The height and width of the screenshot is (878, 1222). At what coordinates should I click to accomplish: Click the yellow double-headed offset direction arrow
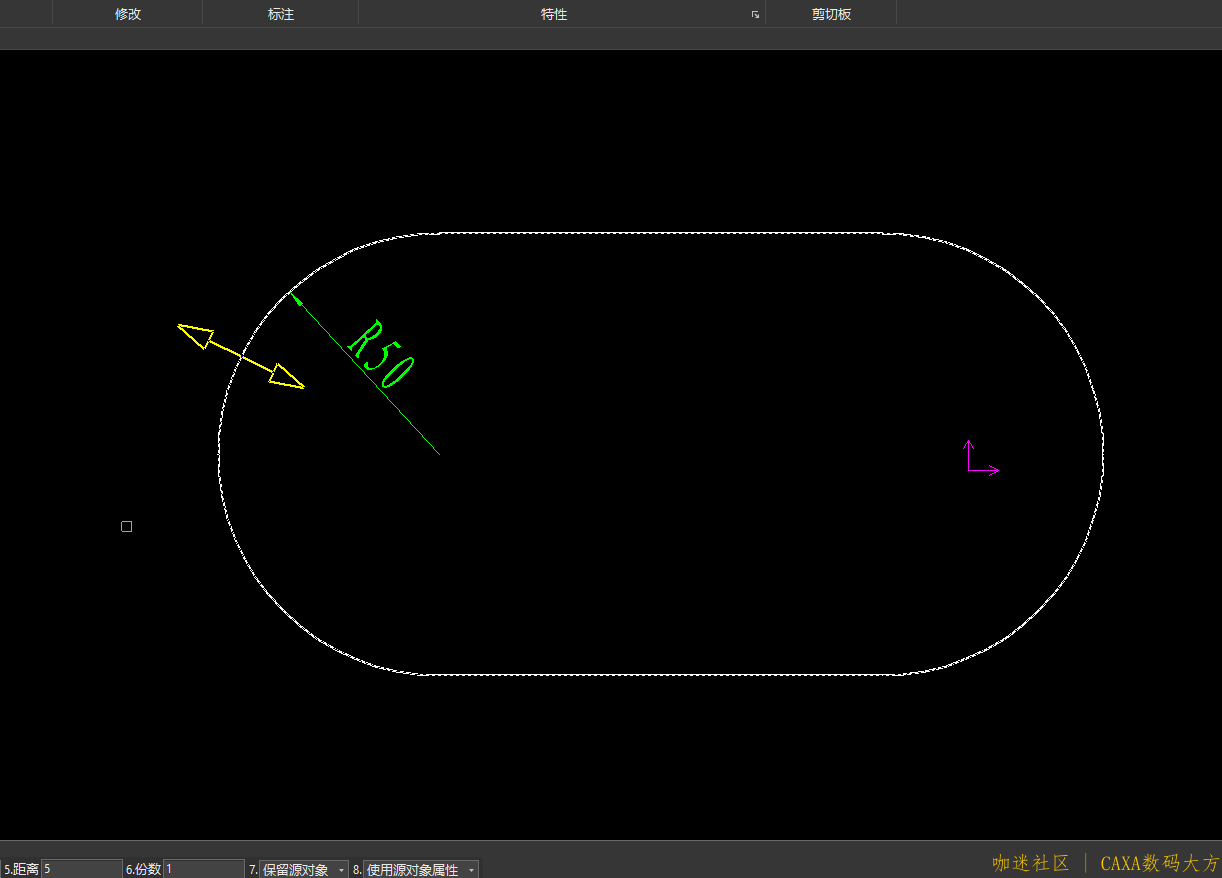pos(241,356)
